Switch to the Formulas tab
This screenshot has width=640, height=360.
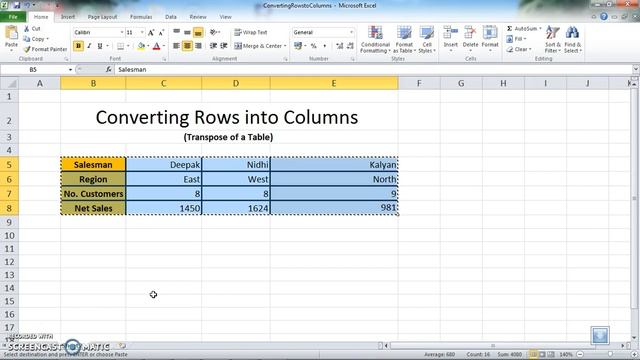point(141,17)
